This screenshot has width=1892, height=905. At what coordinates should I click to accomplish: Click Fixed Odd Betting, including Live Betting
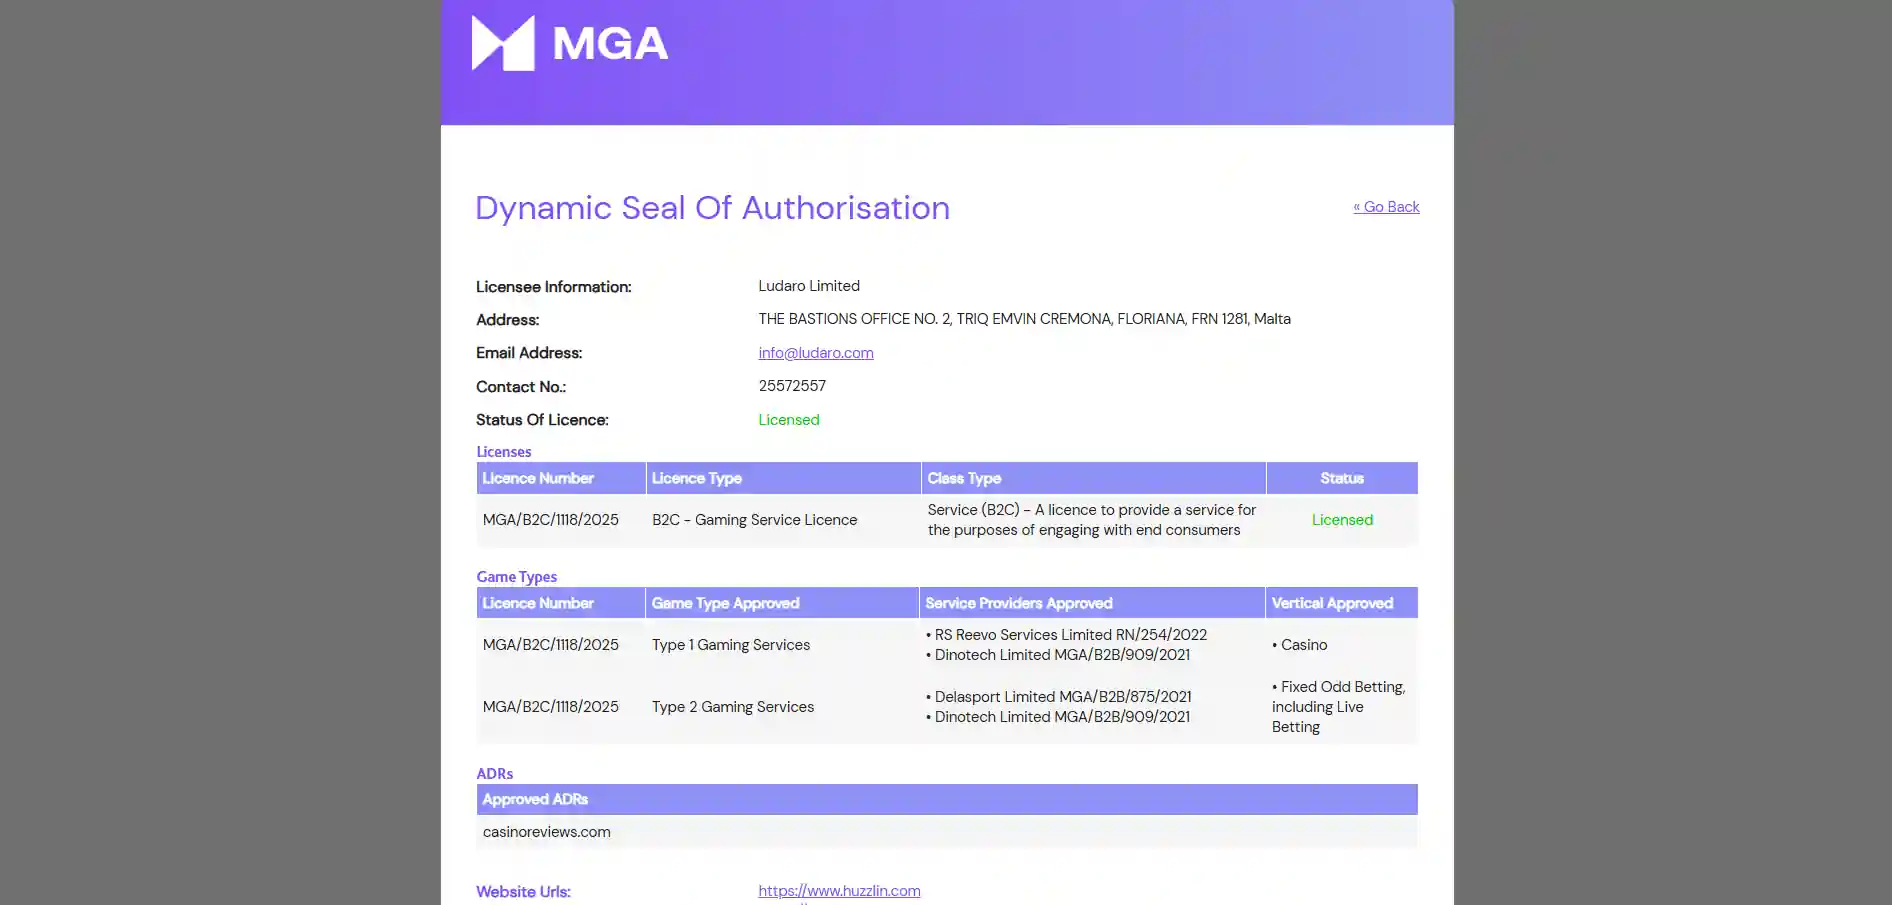[x=1338, y=707]
